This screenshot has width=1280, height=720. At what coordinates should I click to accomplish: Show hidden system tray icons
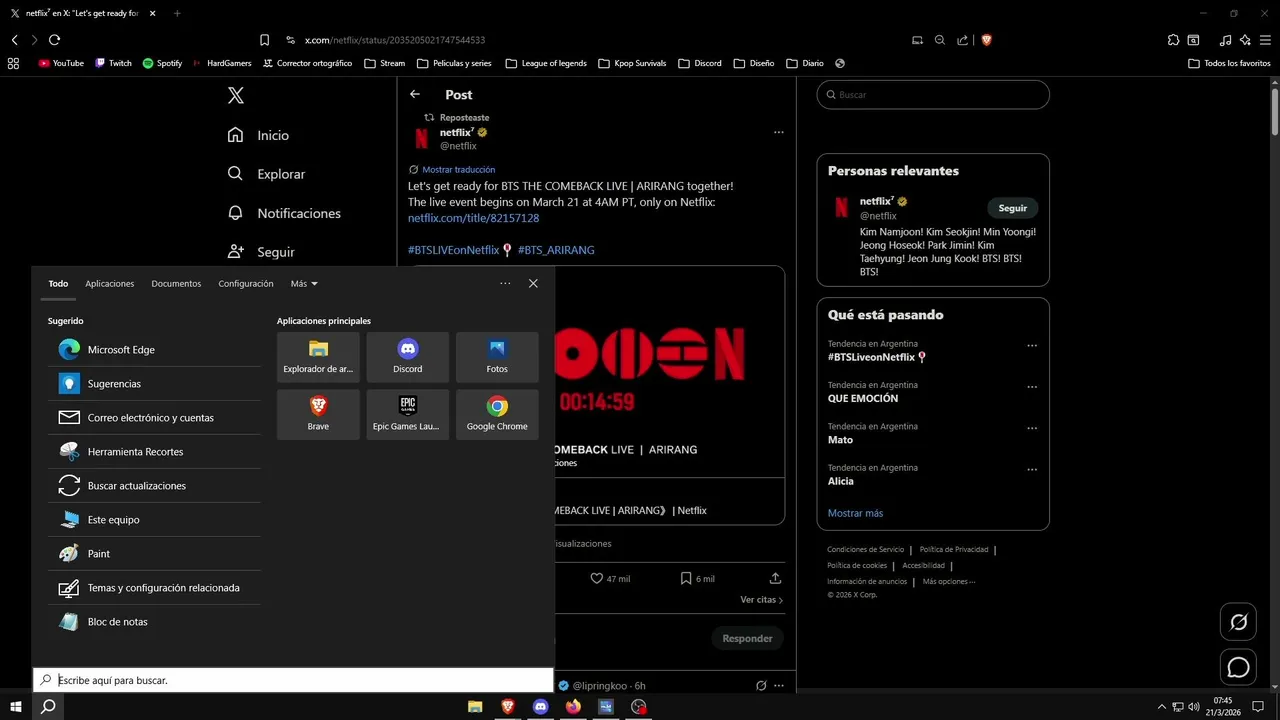1161,707
